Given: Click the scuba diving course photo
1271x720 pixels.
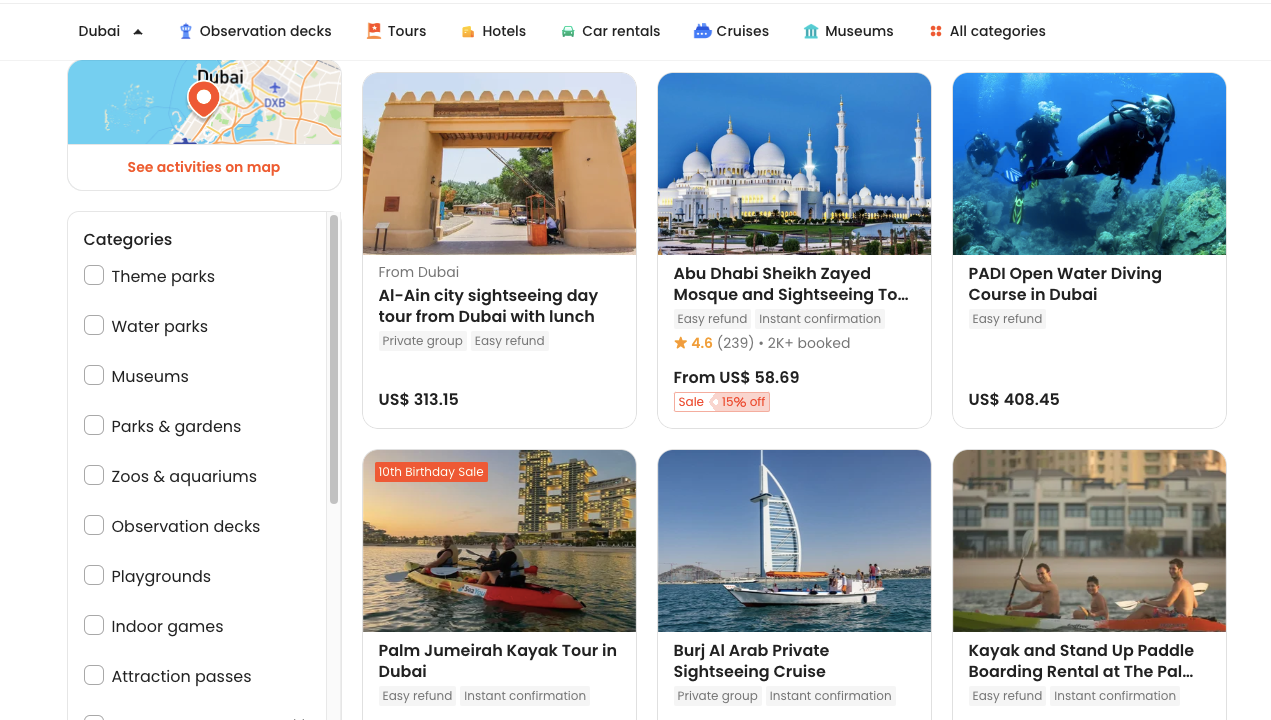Looking at the screenshot, I should coord(1089,164).
